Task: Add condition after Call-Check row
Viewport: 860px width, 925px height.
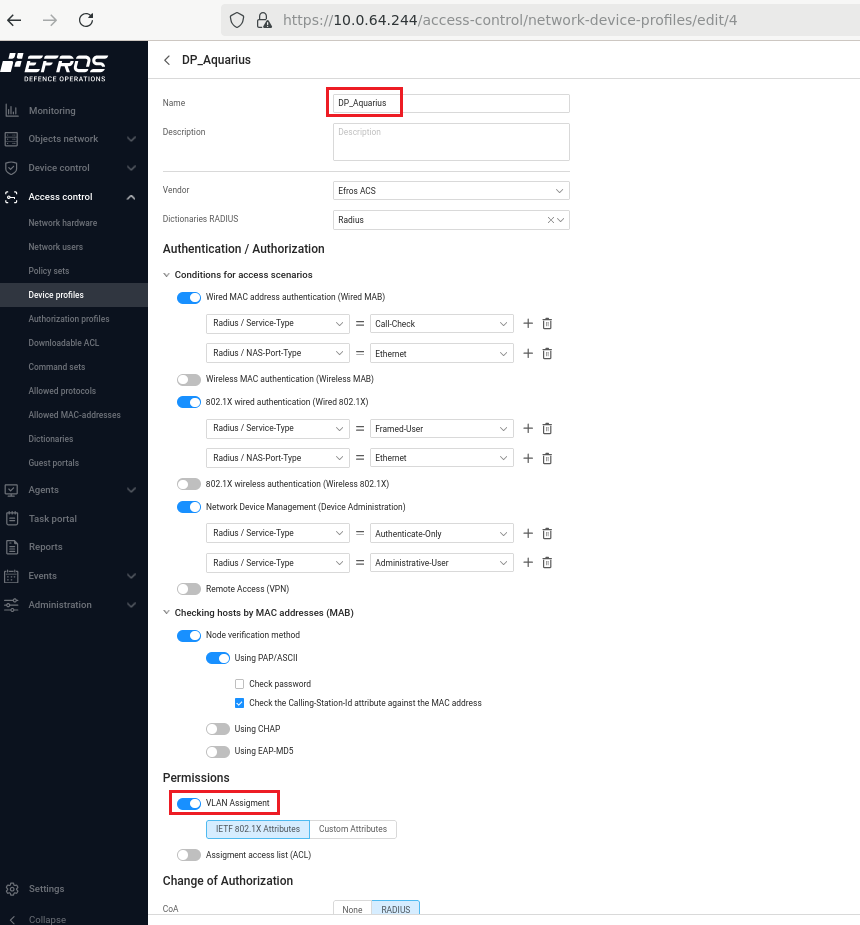Action: click(528, 323)
